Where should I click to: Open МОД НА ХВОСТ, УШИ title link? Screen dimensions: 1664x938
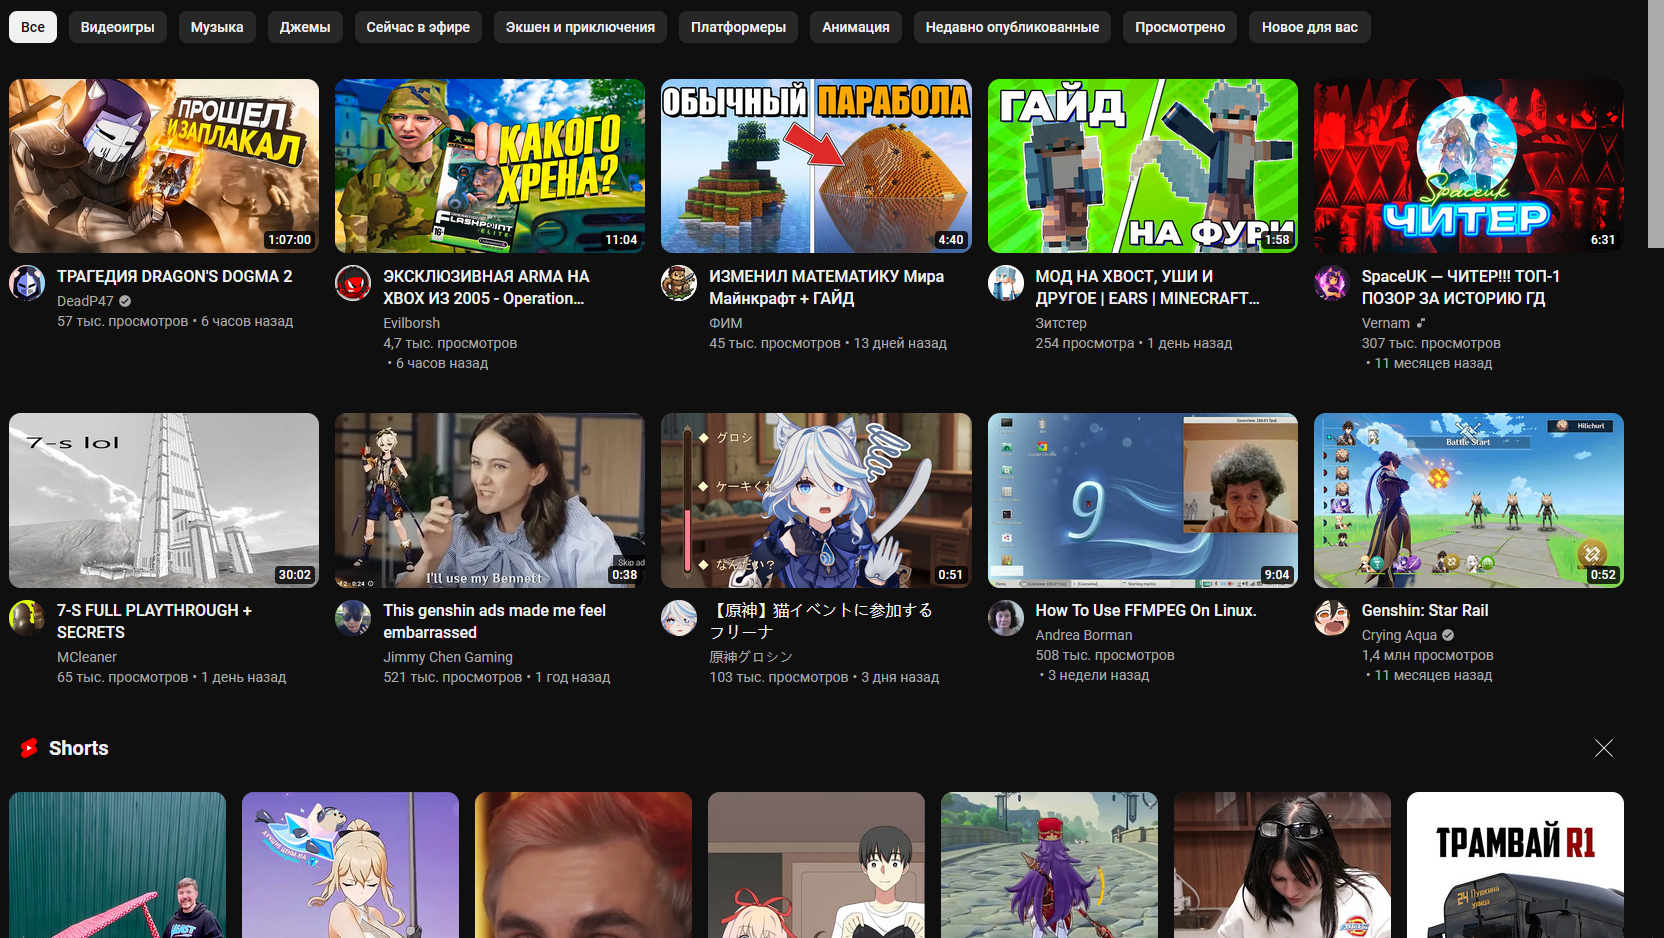click(x=1147, y=287)
